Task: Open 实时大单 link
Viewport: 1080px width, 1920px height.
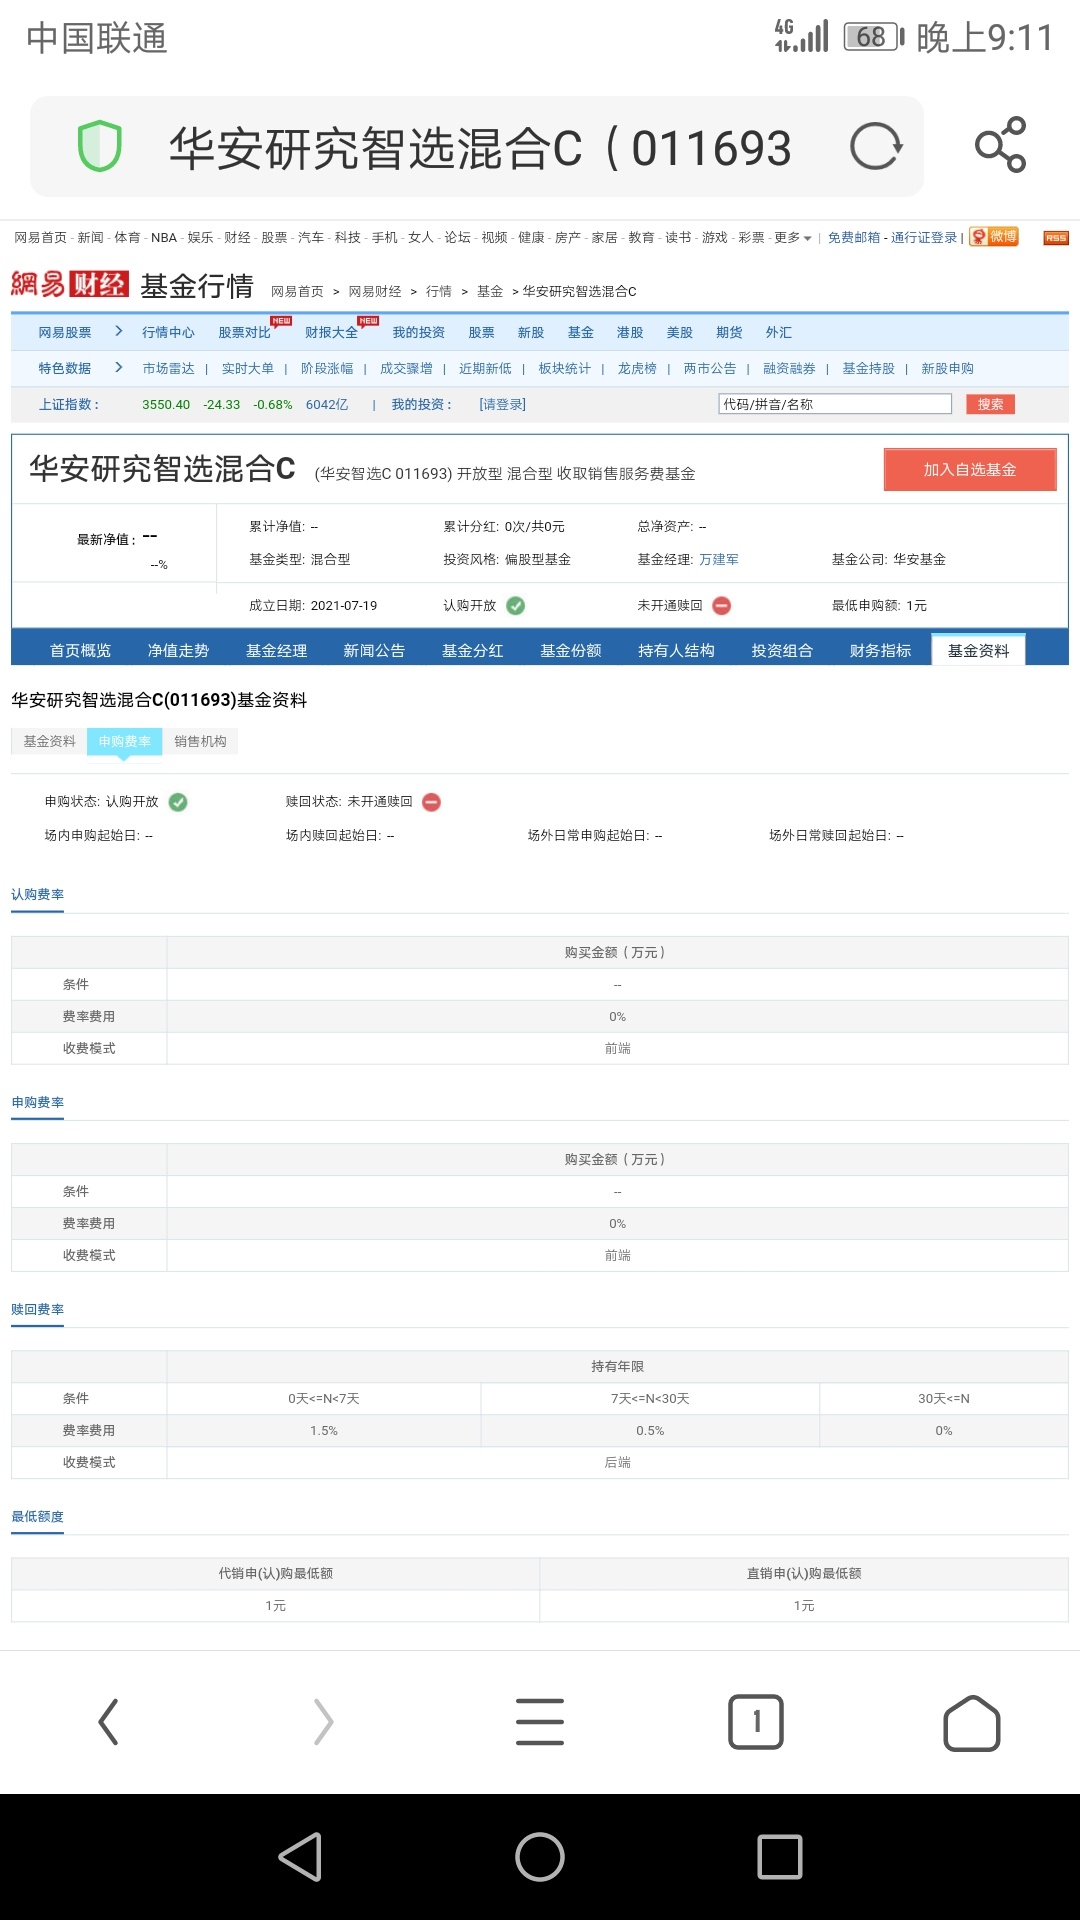Action: click(247, 368)
